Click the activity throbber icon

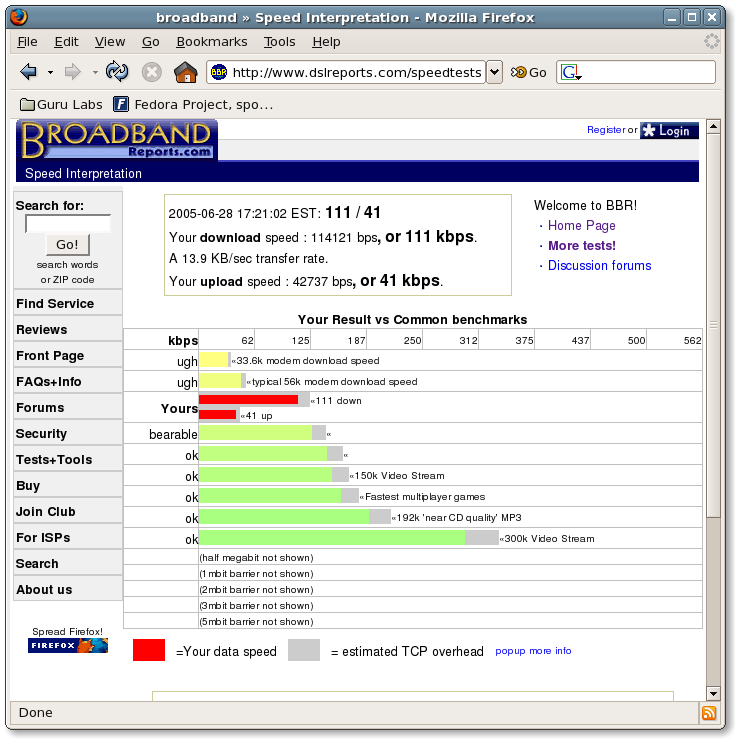tap(711, 41)
